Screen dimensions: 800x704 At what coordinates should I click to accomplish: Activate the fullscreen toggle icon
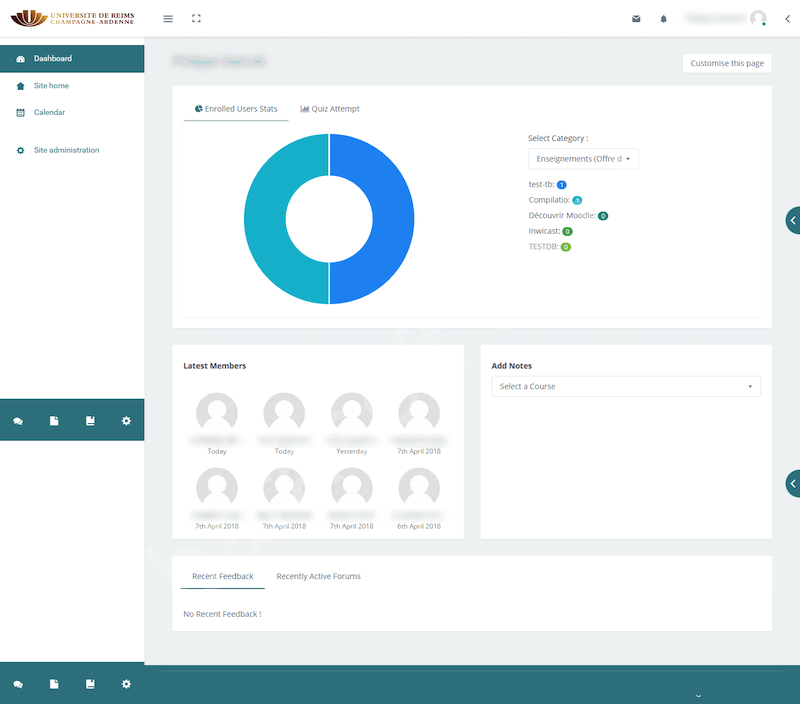(x=196, y=18)
